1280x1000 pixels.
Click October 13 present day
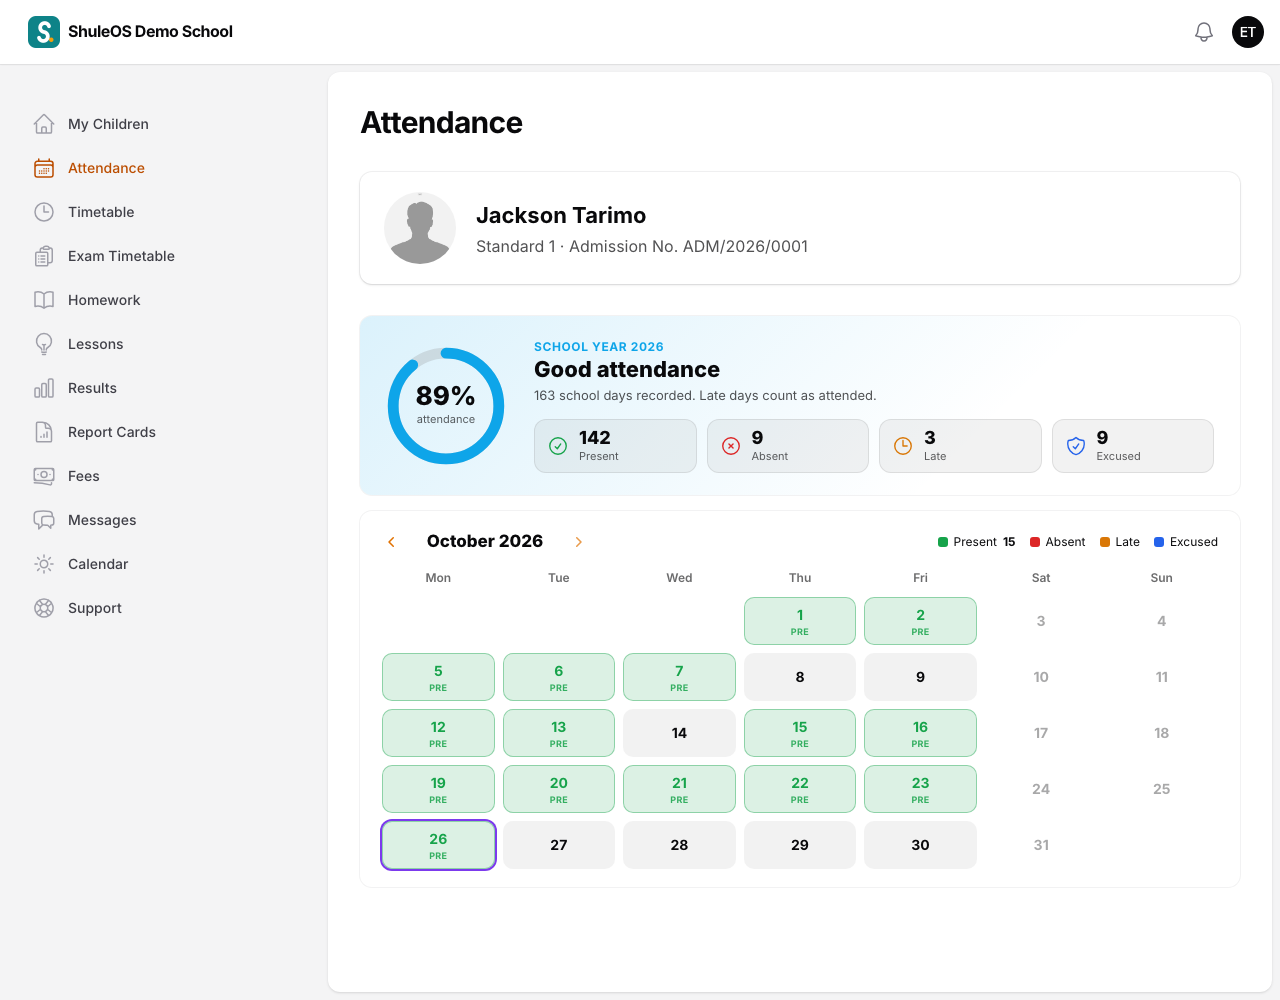(559, 733)
